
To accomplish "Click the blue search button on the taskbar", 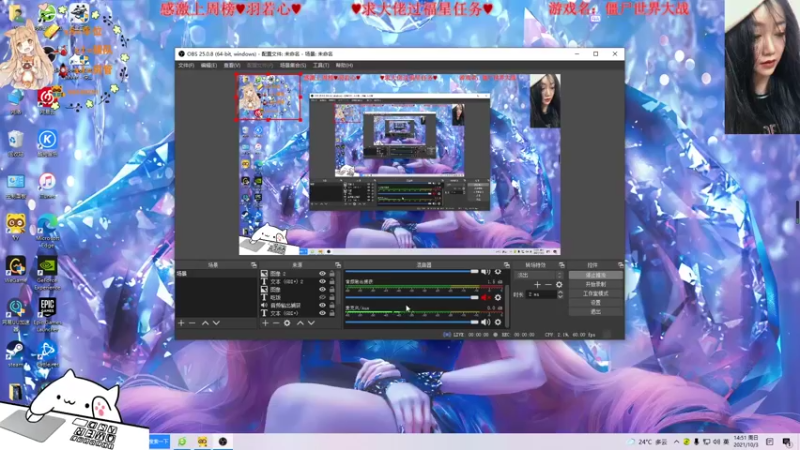I will (159, 441).
